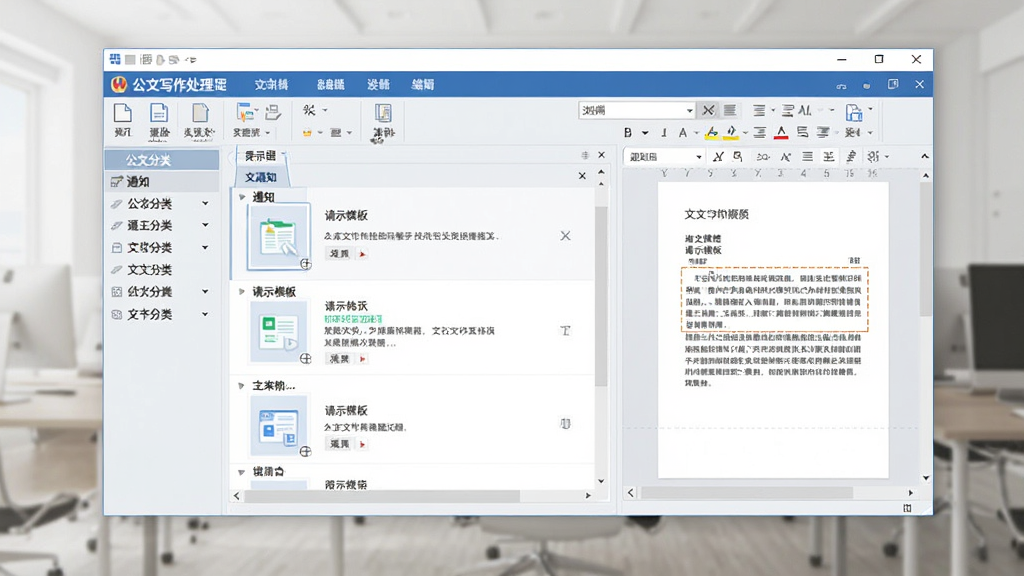Expand the last sidebar category row chevron
Viewport: 1024px width, 576px height.
point(205,314)
